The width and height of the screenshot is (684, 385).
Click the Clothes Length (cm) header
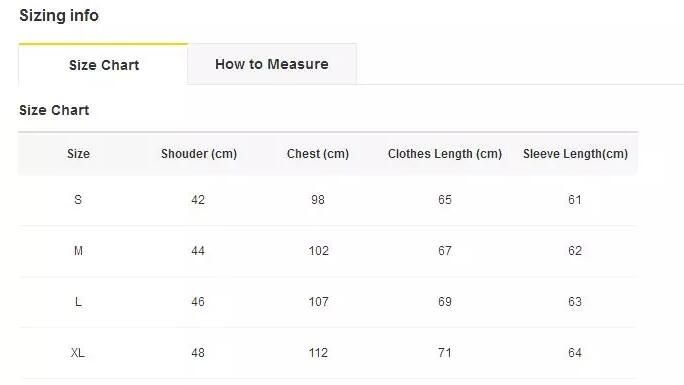(x=445, y=154)
